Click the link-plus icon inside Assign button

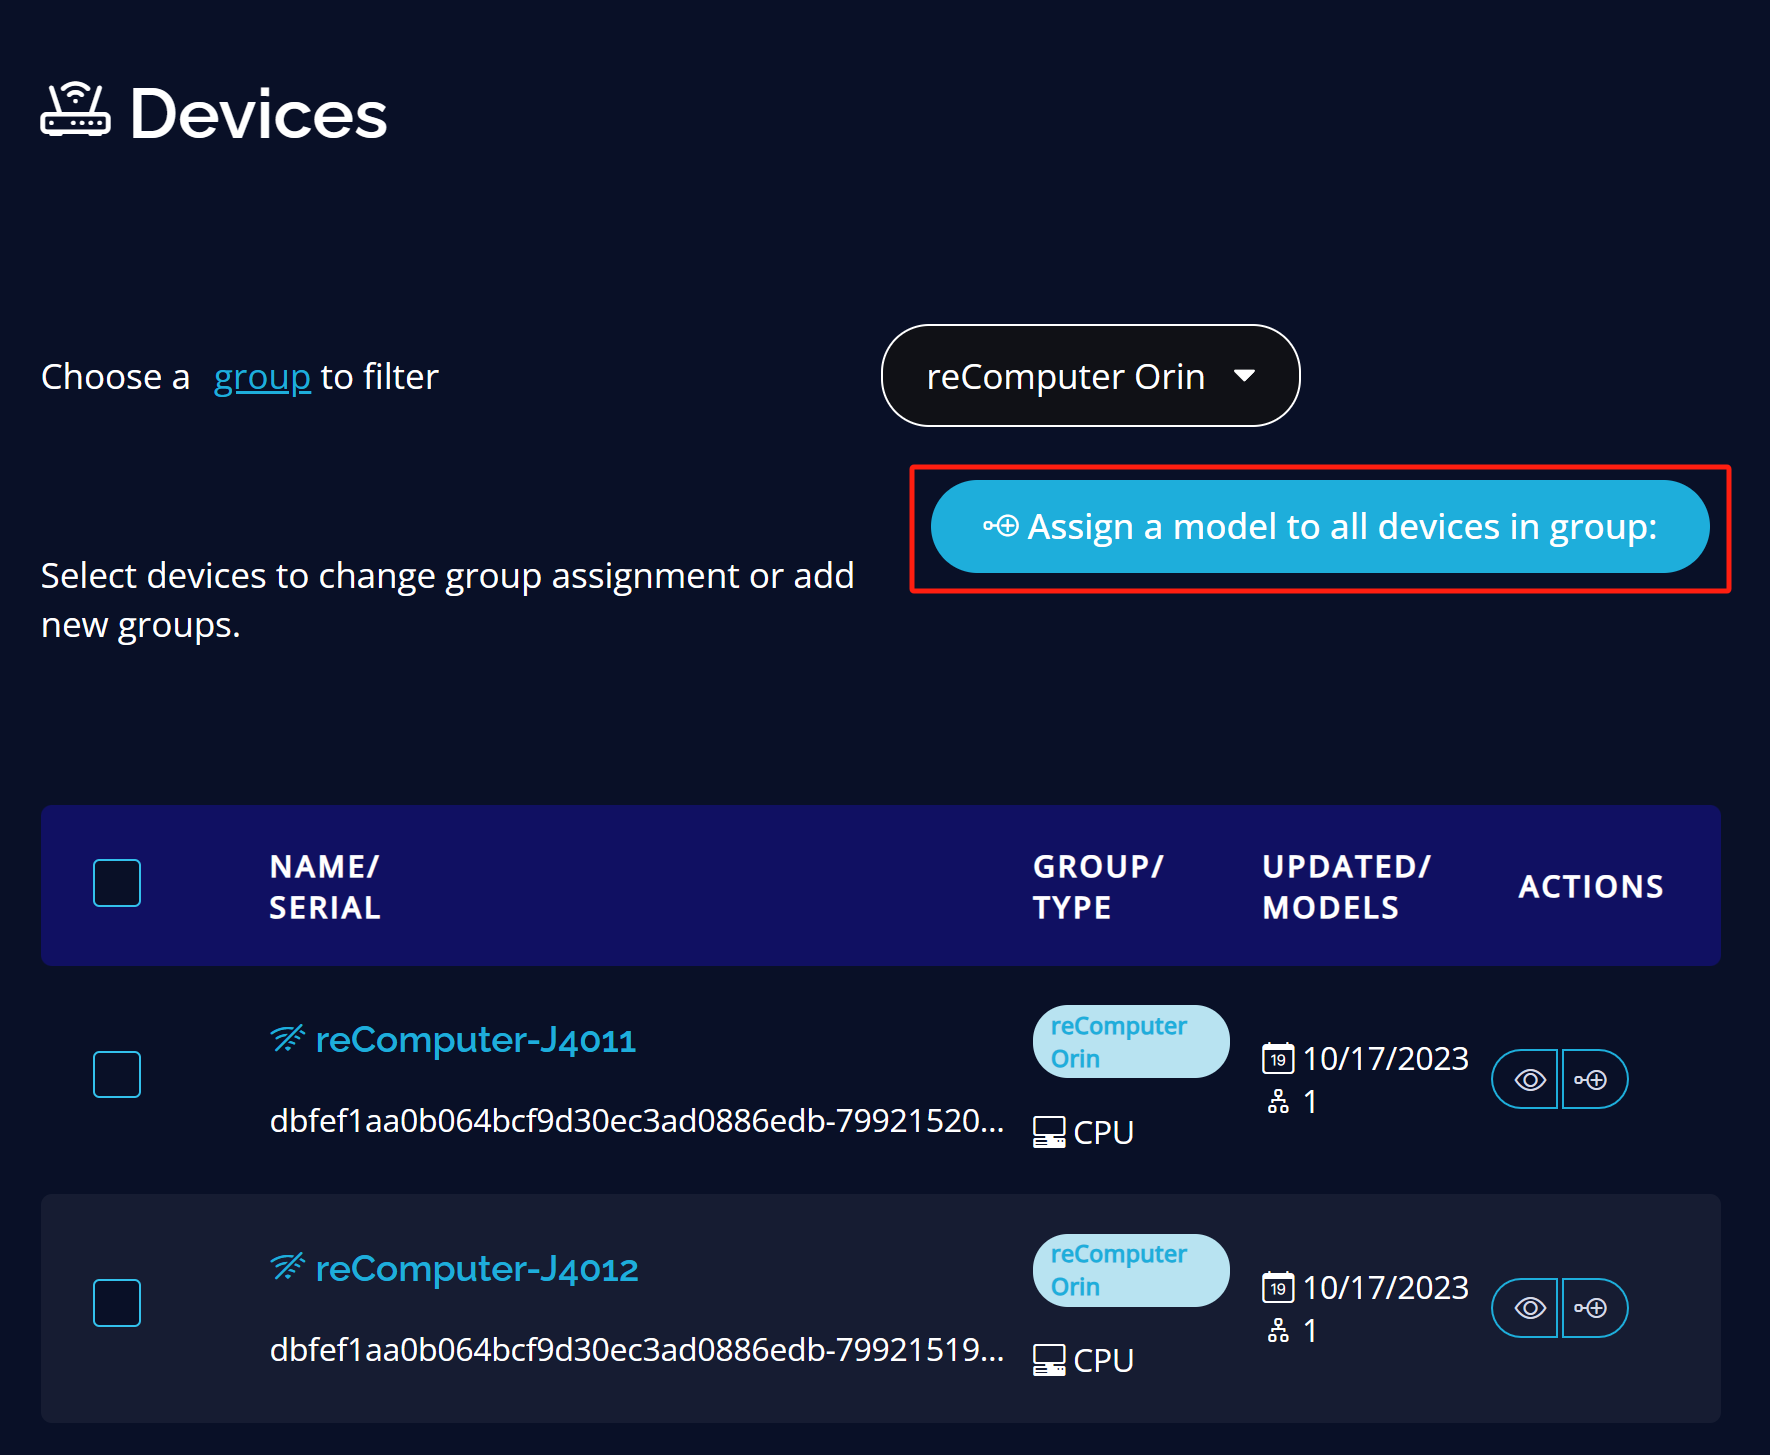(x=1001, y=526)
